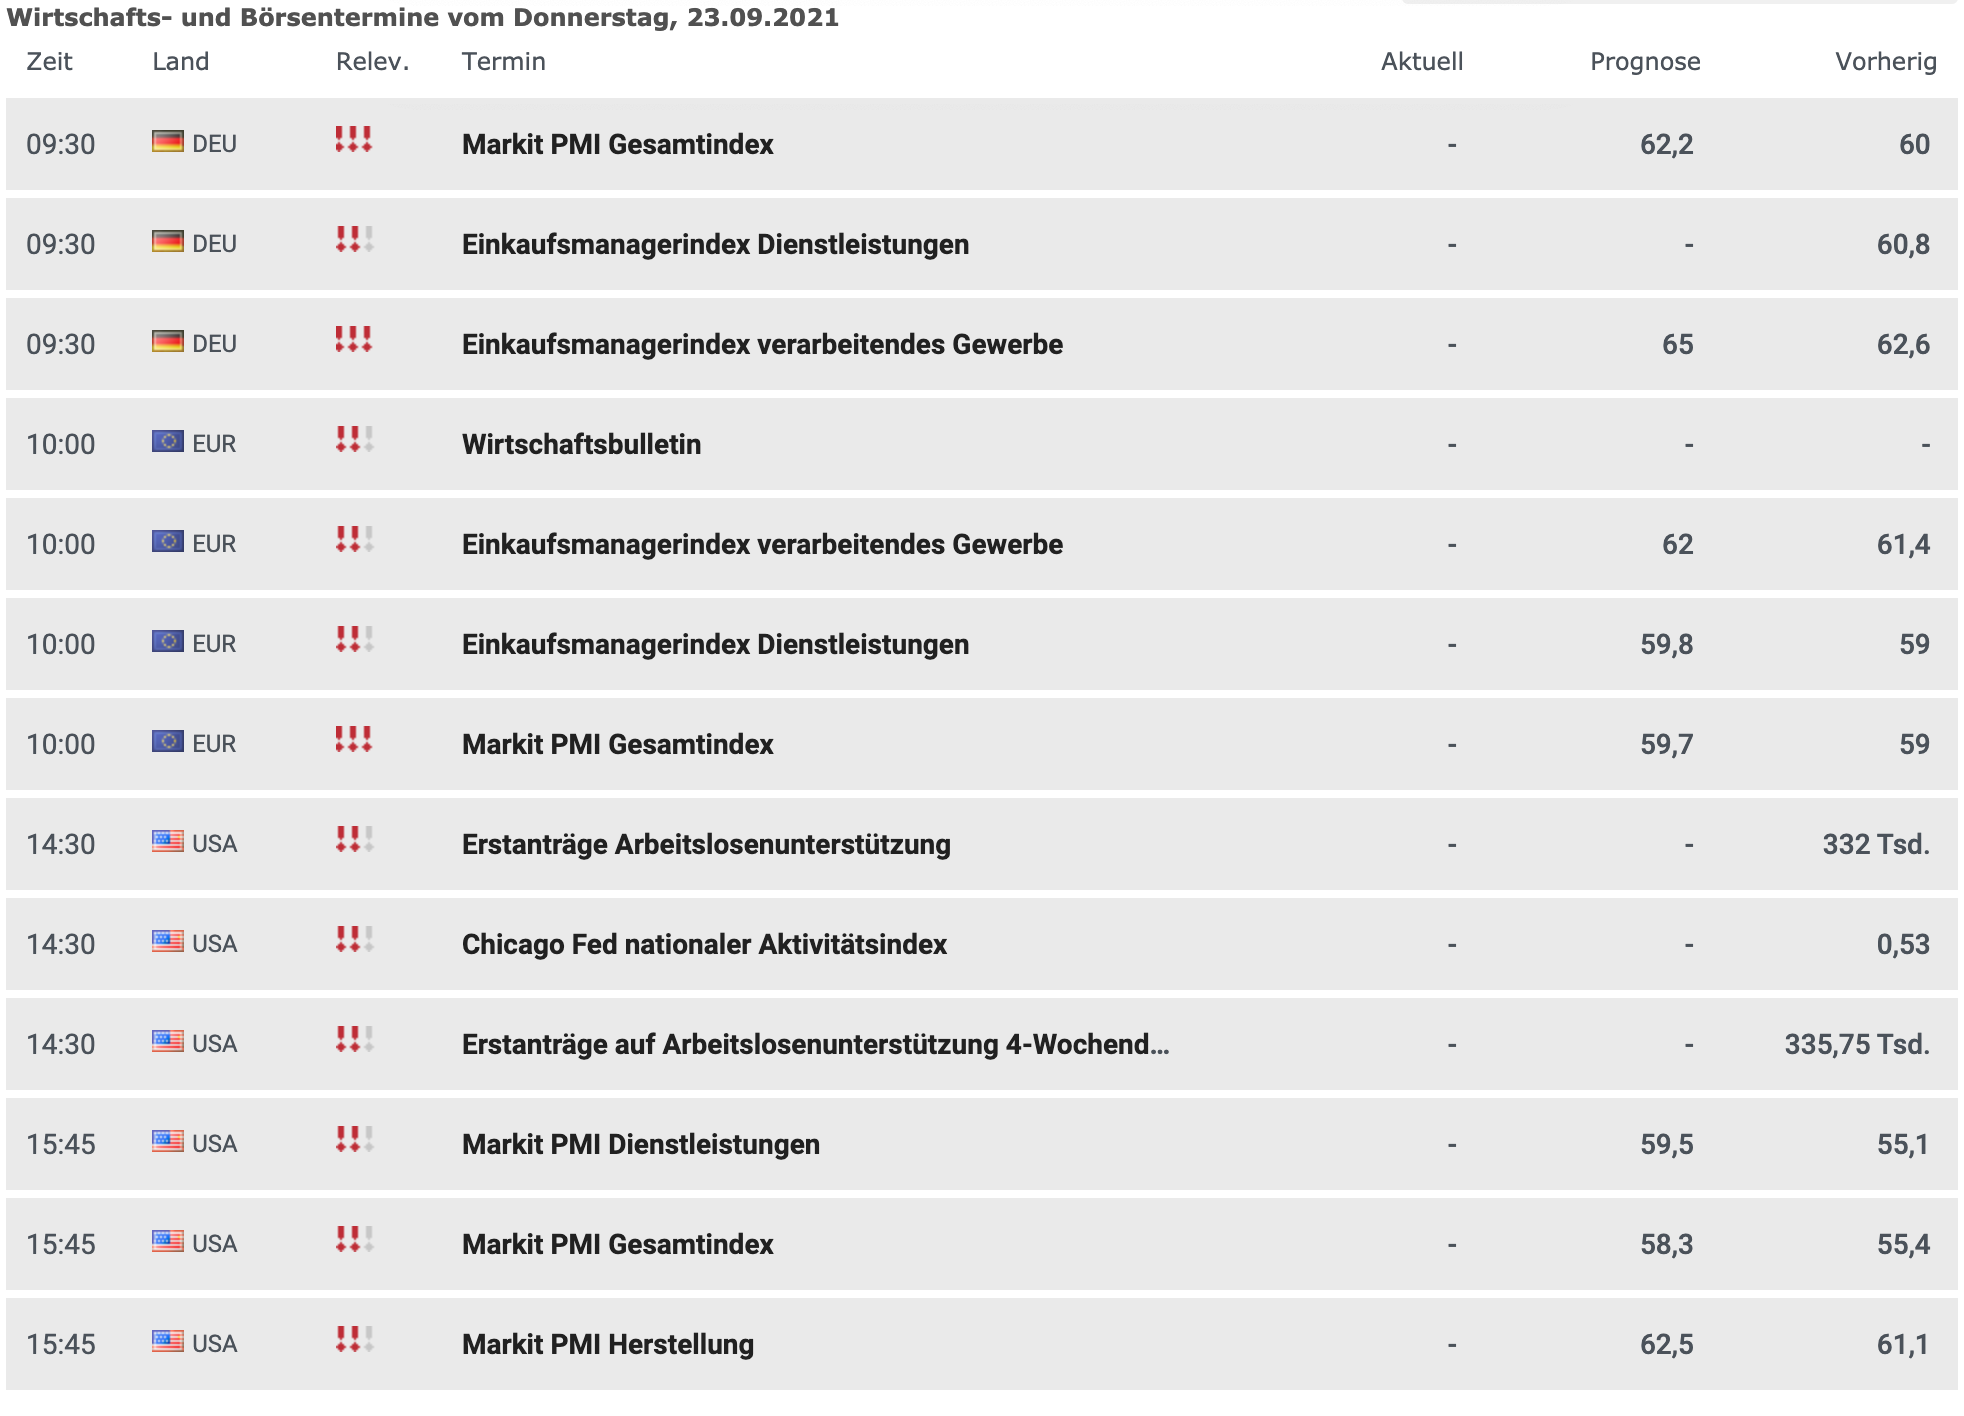The image size is (1964, 1416).
Task: Click the Aktuell column header
Action: pos(1421,61)
